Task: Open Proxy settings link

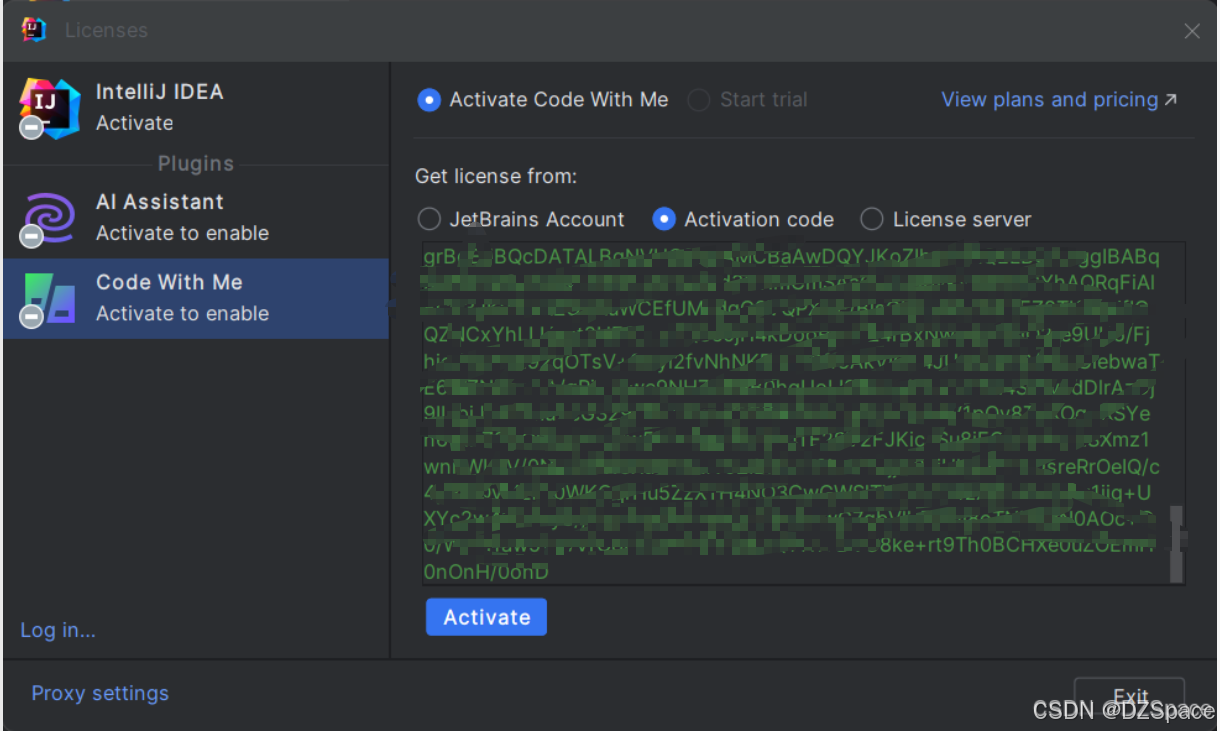Action: [x=100, y=693]
